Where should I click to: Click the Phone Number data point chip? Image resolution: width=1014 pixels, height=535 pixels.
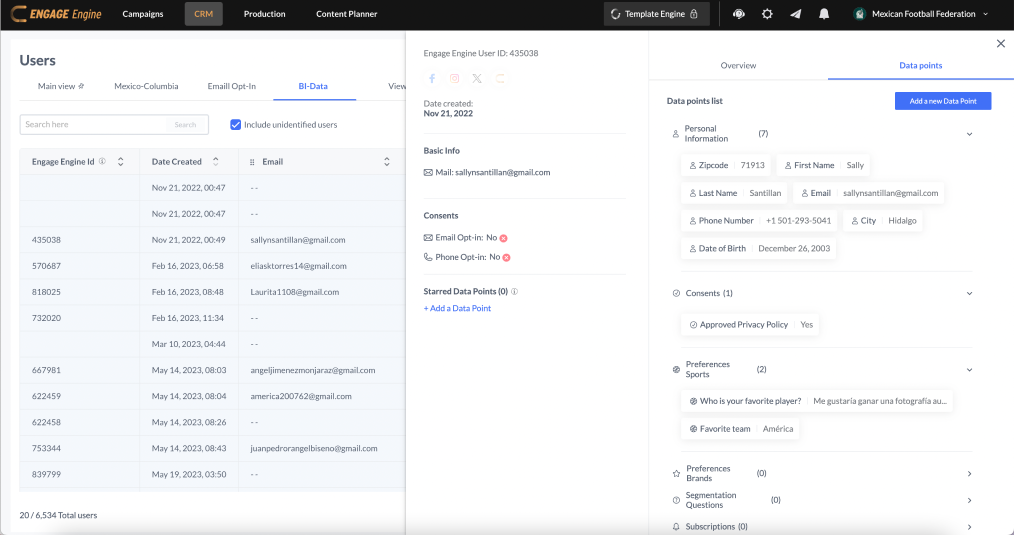(759, 221)
